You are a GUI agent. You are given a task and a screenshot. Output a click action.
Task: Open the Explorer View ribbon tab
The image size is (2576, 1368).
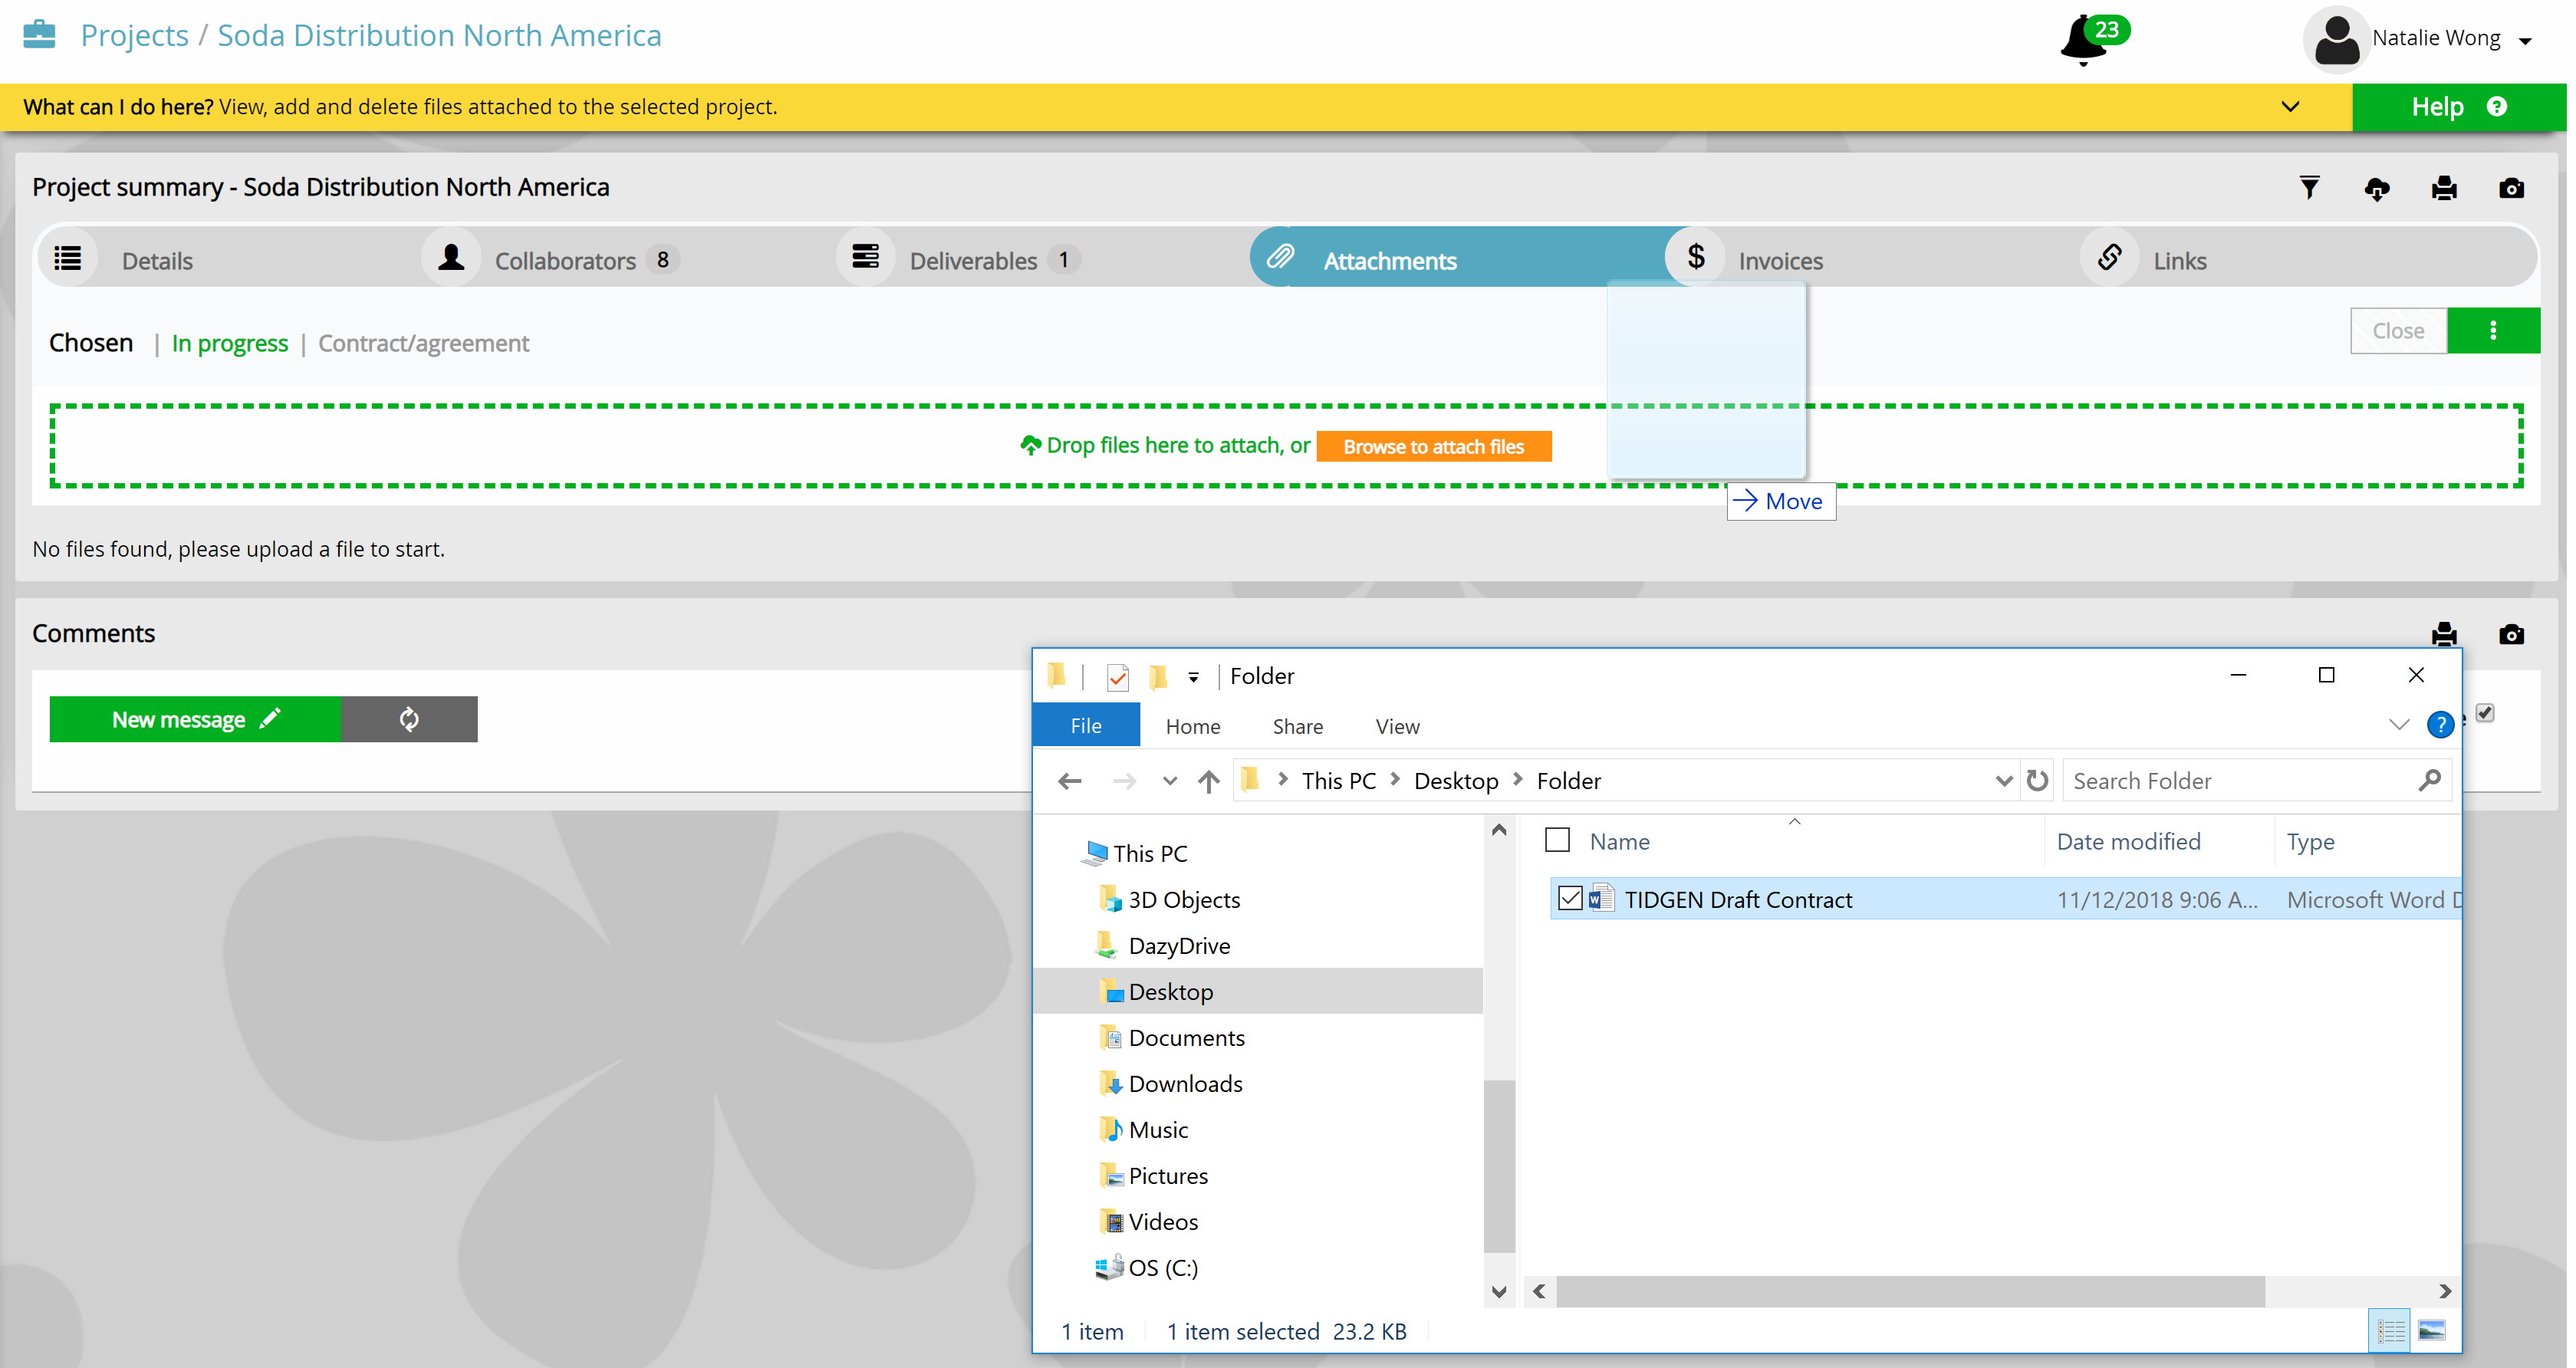coord(1397,726)
